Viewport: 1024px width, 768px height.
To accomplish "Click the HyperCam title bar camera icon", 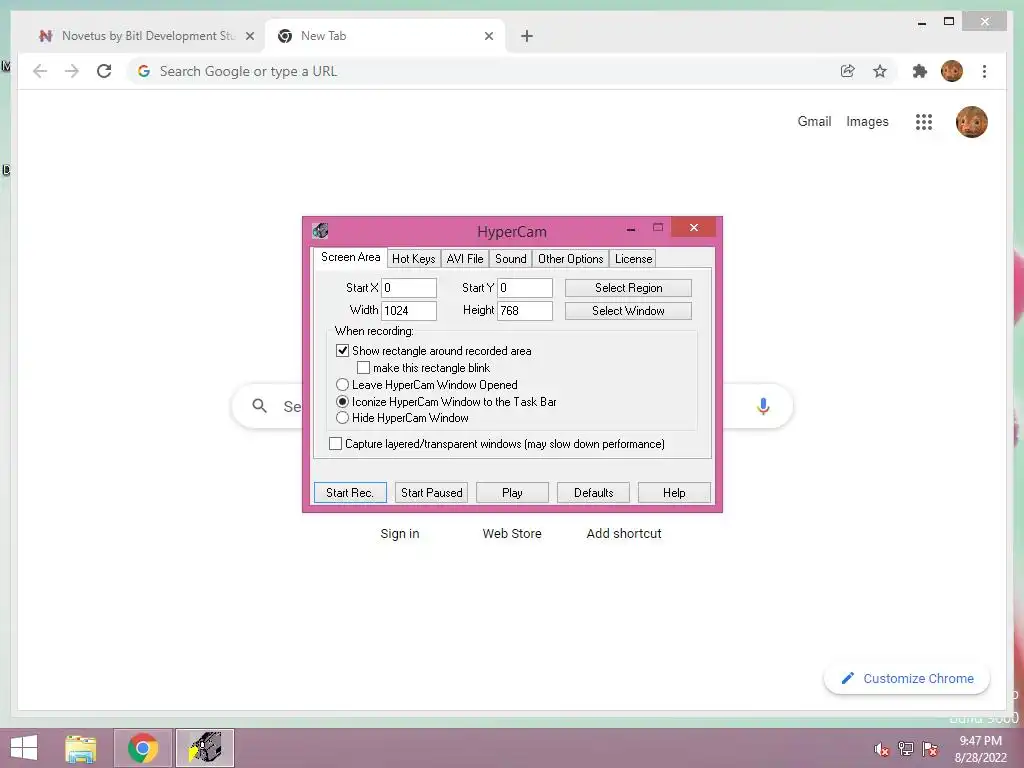I will point(320,231).
